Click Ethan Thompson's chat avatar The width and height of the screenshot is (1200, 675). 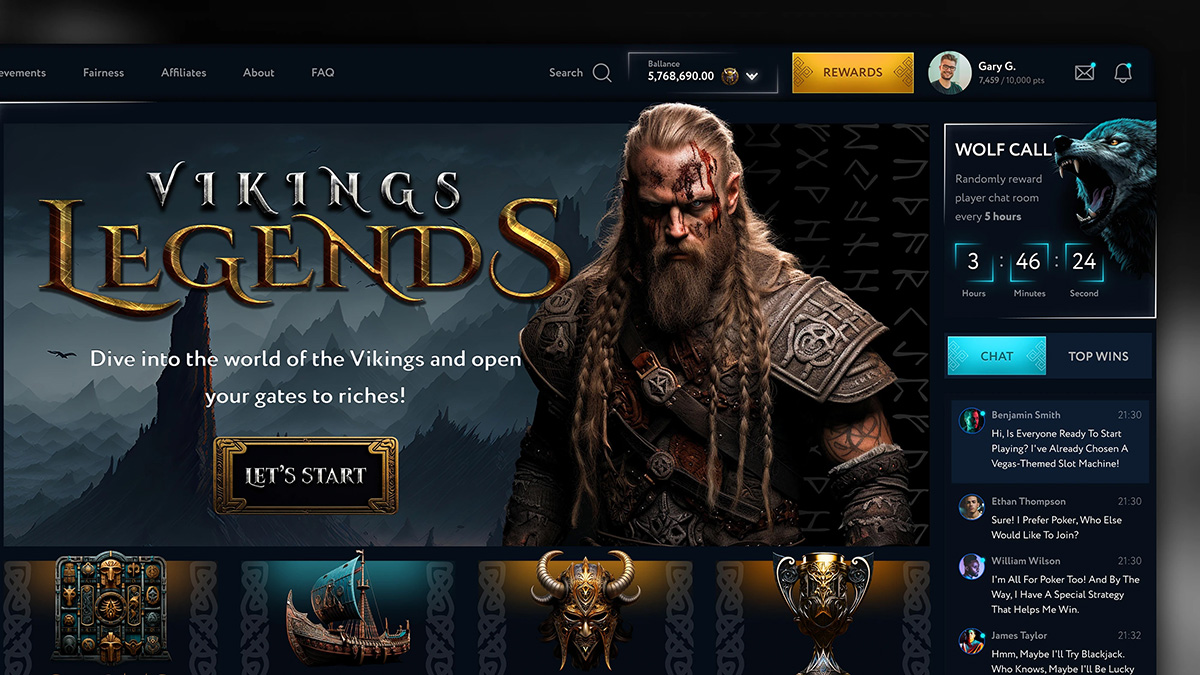coord(971,506)
